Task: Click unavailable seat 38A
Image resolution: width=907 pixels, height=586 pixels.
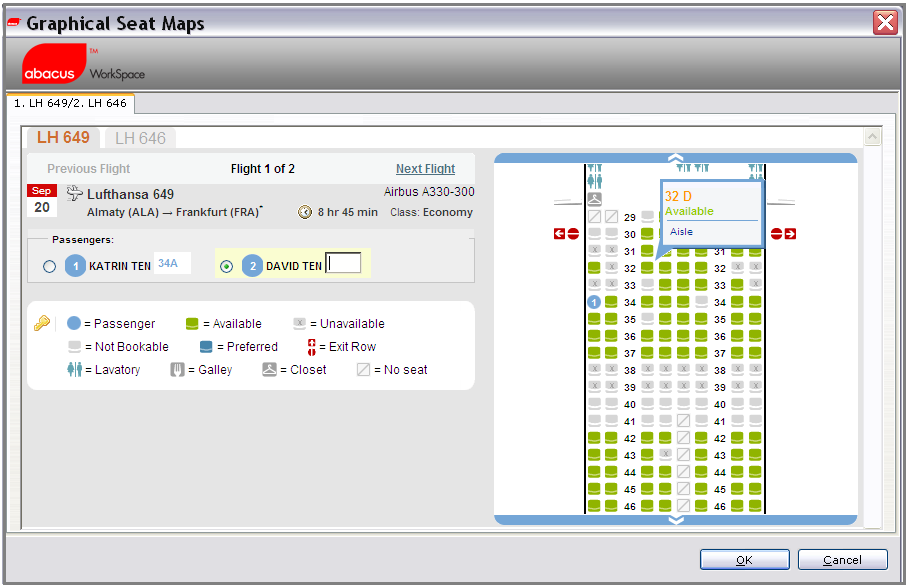Action: click(x=594, y=369)
